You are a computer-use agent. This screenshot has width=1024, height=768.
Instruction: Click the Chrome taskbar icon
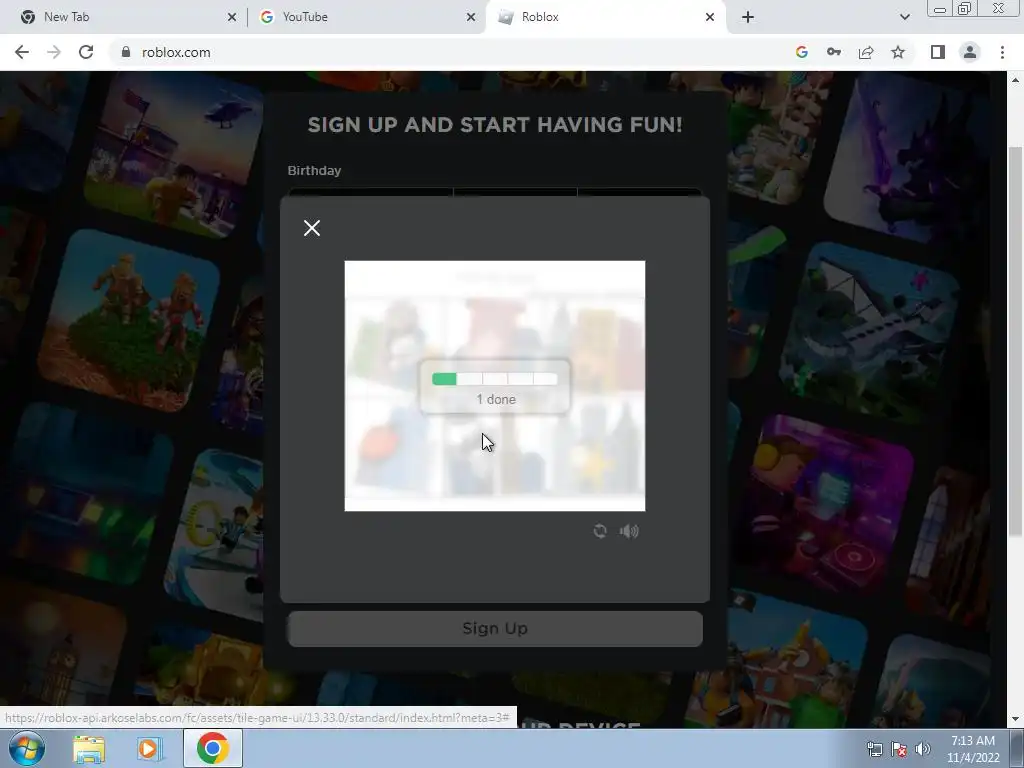tap(212, 748)
